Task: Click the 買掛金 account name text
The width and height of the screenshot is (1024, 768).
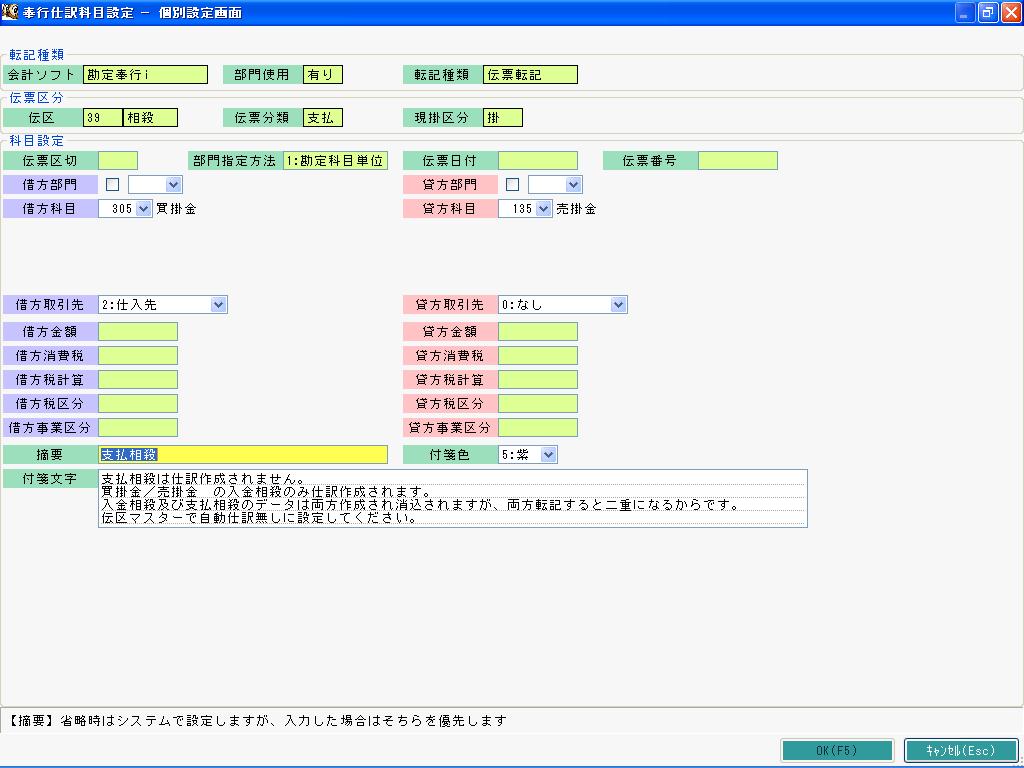Action: click(176, 209)
